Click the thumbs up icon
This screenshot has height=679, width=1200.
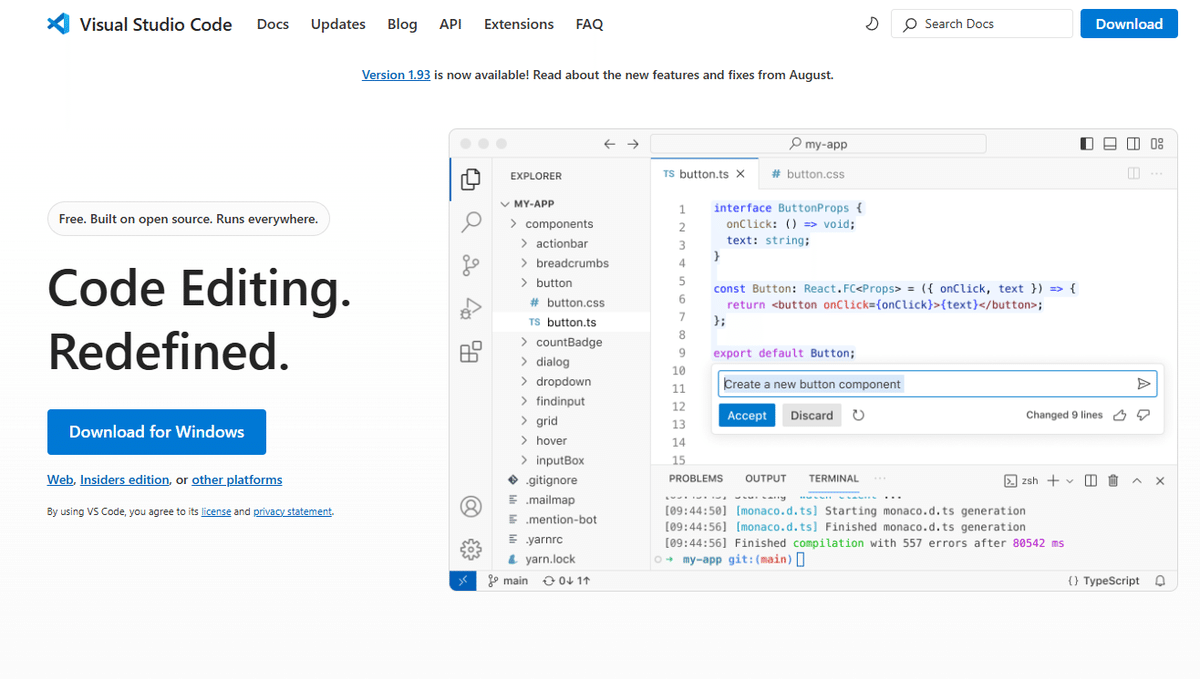pyautogui.click(x=1119, y=415)
